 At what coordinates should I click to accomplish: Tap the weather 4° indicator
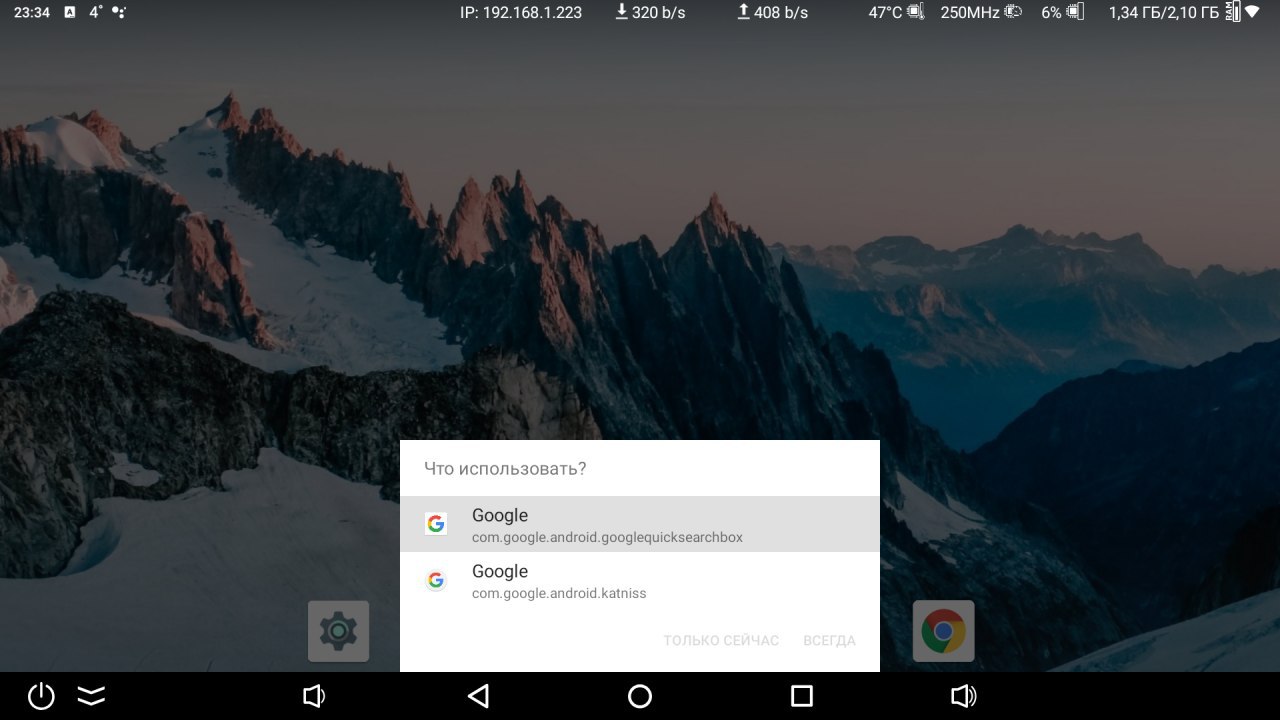click(x=95, y=12)
